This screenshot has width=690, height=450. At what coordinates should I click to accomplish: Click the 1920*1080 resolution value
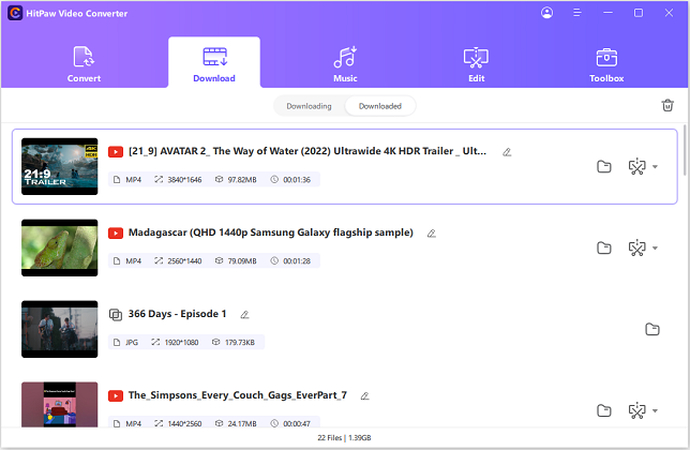point(181,343)
